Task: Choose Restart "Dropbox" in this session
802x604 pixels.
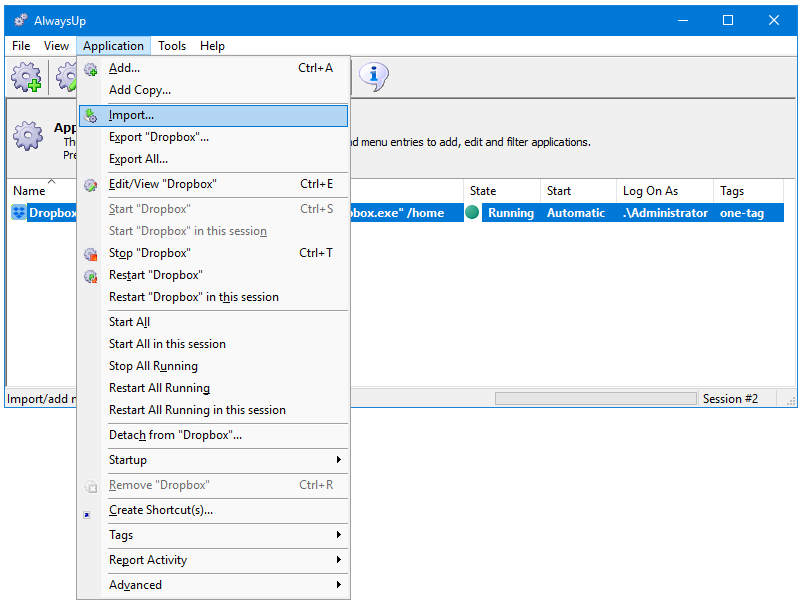Action: click(213, 297)
